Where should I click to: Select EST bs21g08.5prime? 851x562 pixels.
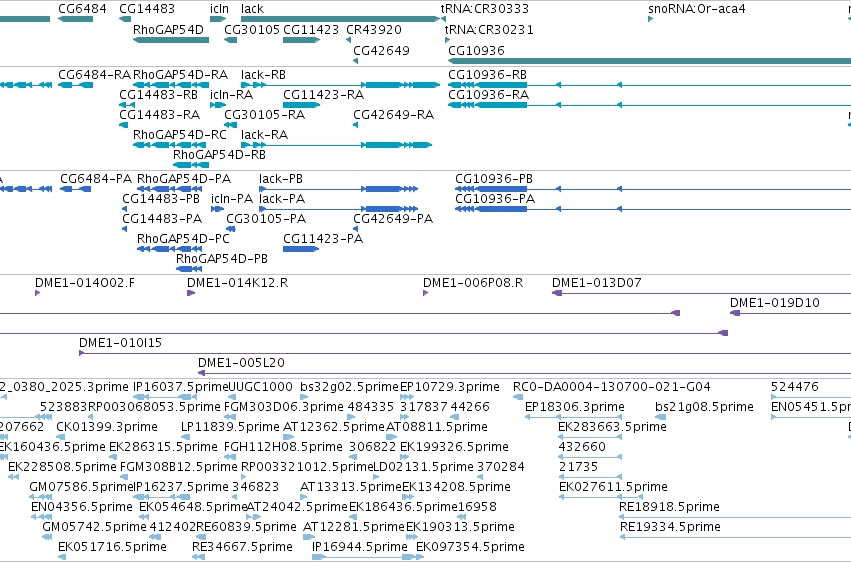click(704, 407)
